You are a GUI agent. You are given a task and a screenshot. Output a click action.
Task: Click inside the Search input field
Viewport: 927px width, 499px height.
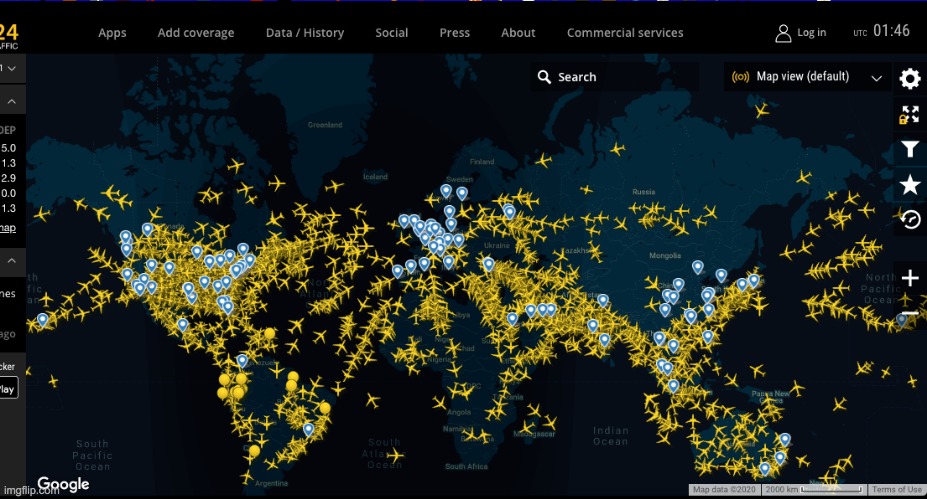tap(615, 77)
